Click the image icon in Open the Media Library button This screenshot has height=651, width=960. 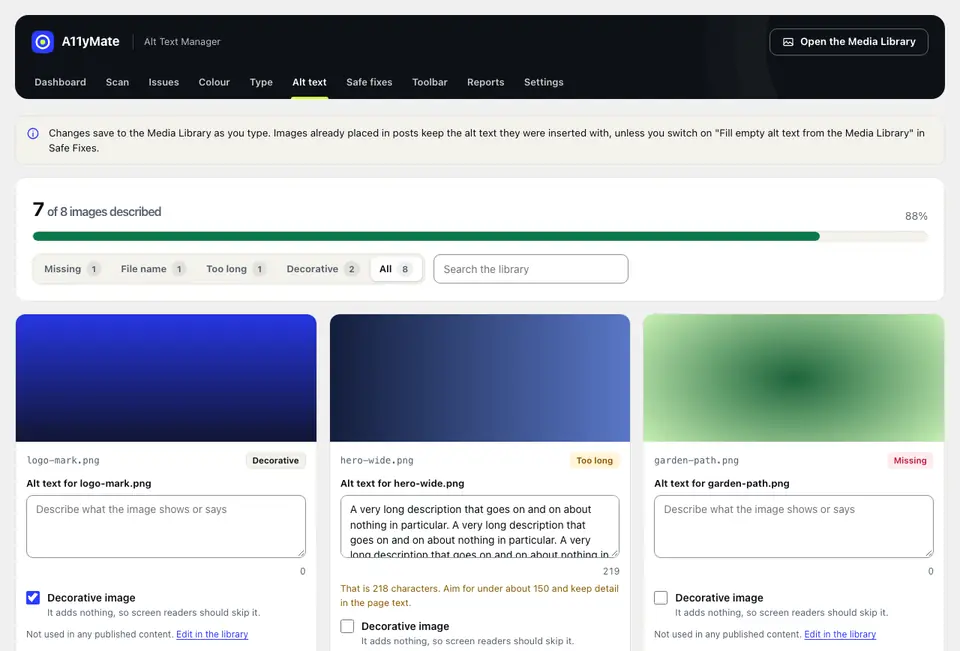[788, 42]
